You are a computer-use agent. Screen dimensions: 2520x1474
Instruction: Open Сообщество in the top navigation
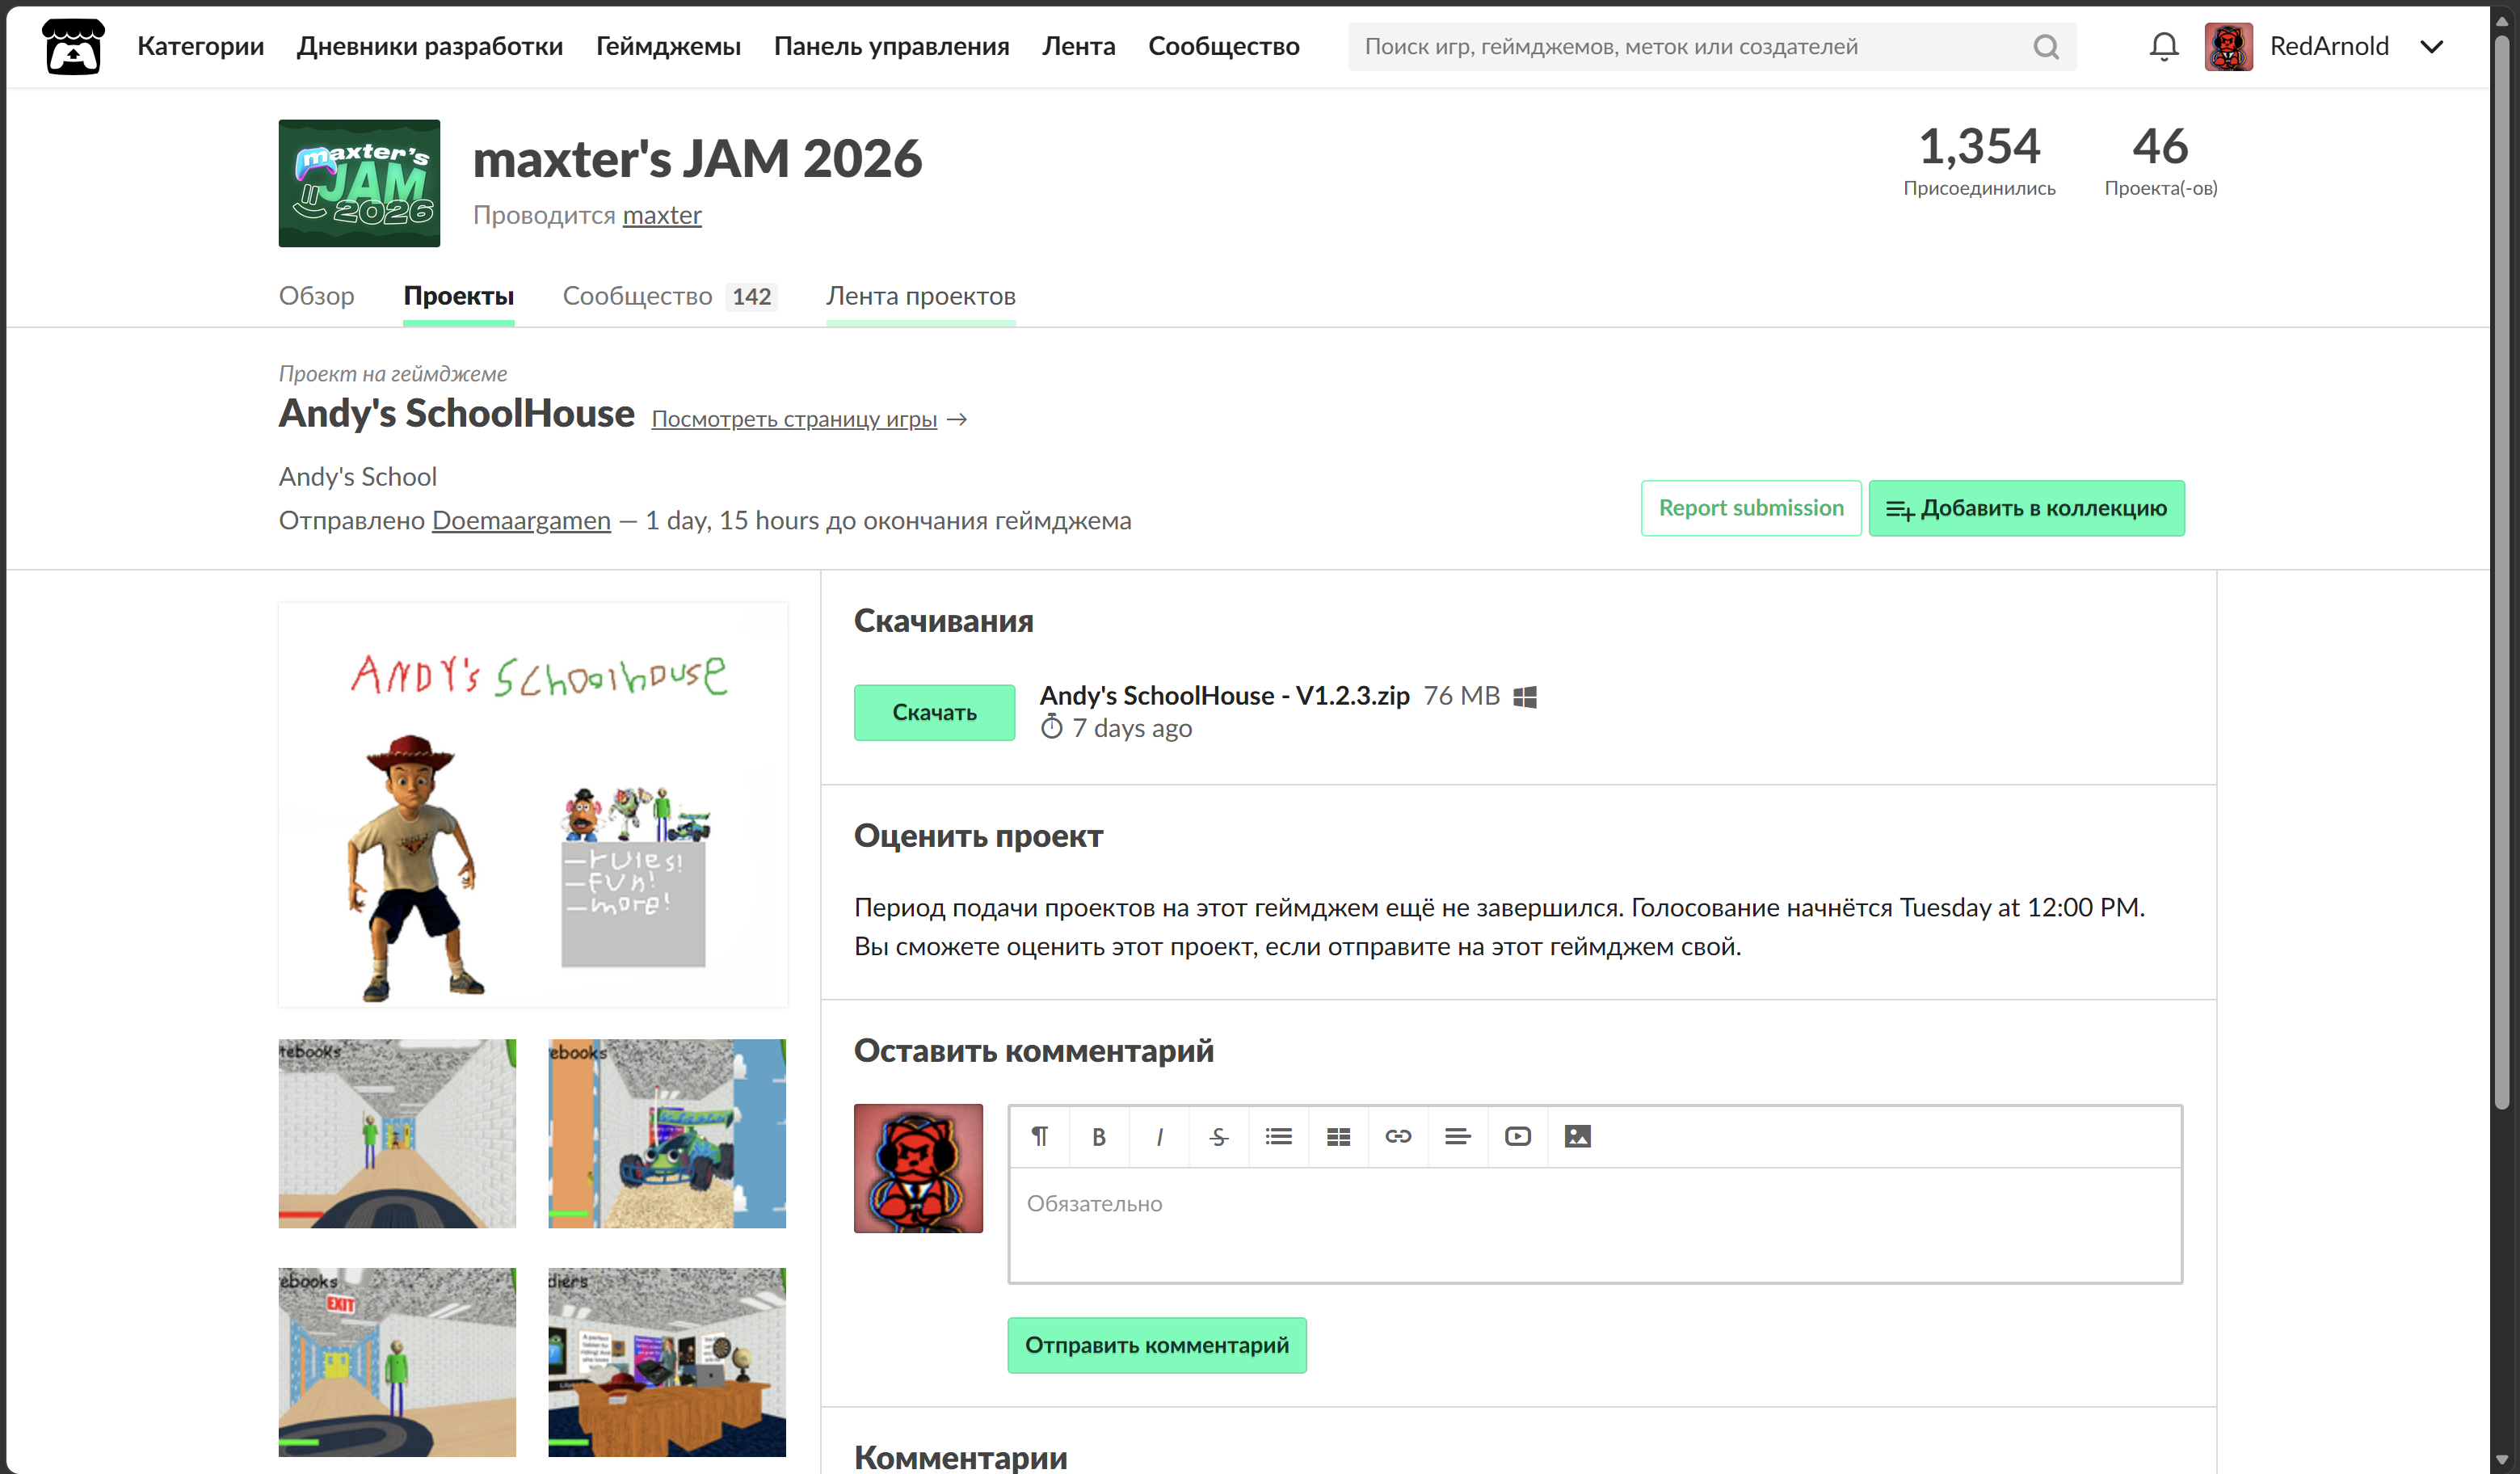1224,46
